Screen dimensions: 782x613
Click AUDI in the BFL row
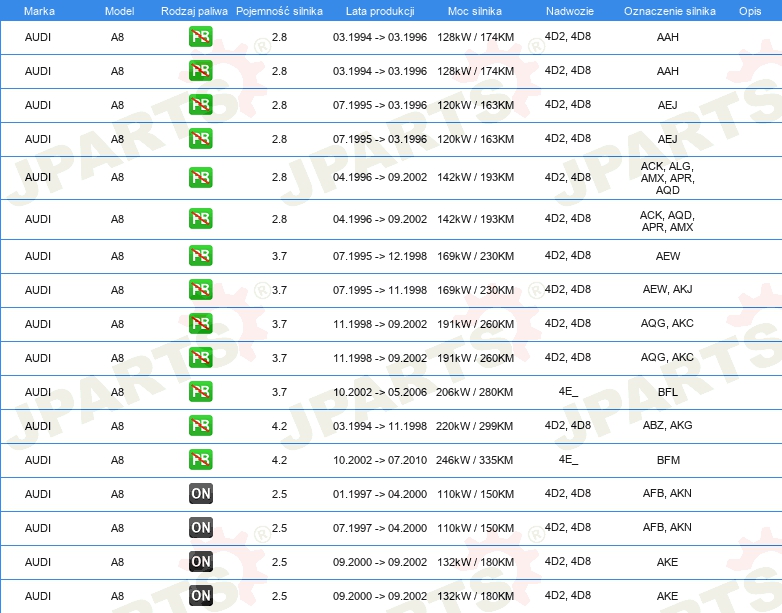click(x=38, y=392)
